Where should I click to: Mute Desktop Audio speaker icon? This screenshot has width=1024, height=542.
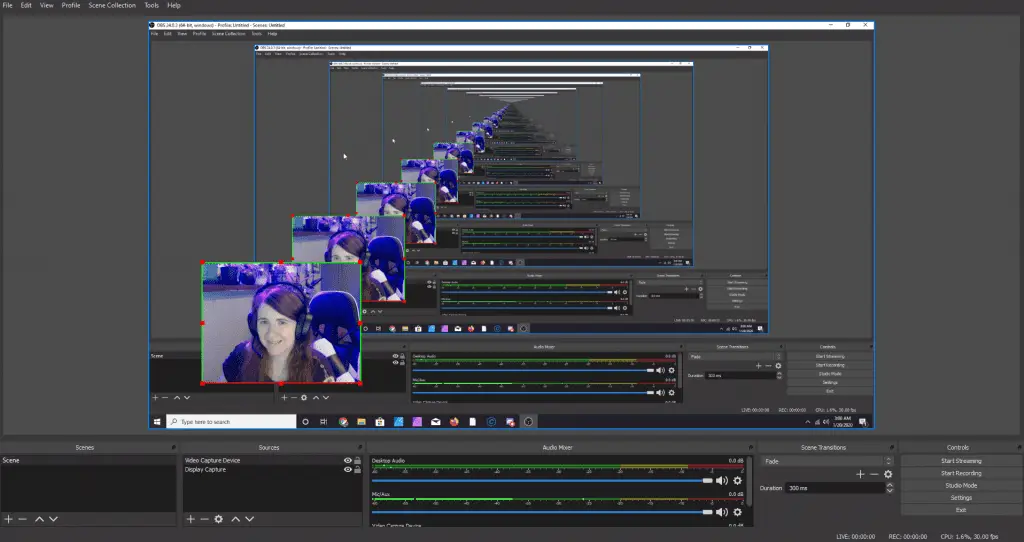(x=722, y=480)
